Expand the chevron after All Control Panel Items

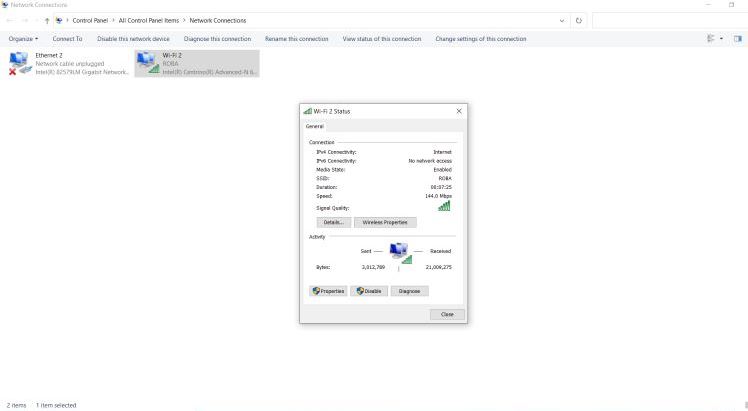(x=184, y=21)
